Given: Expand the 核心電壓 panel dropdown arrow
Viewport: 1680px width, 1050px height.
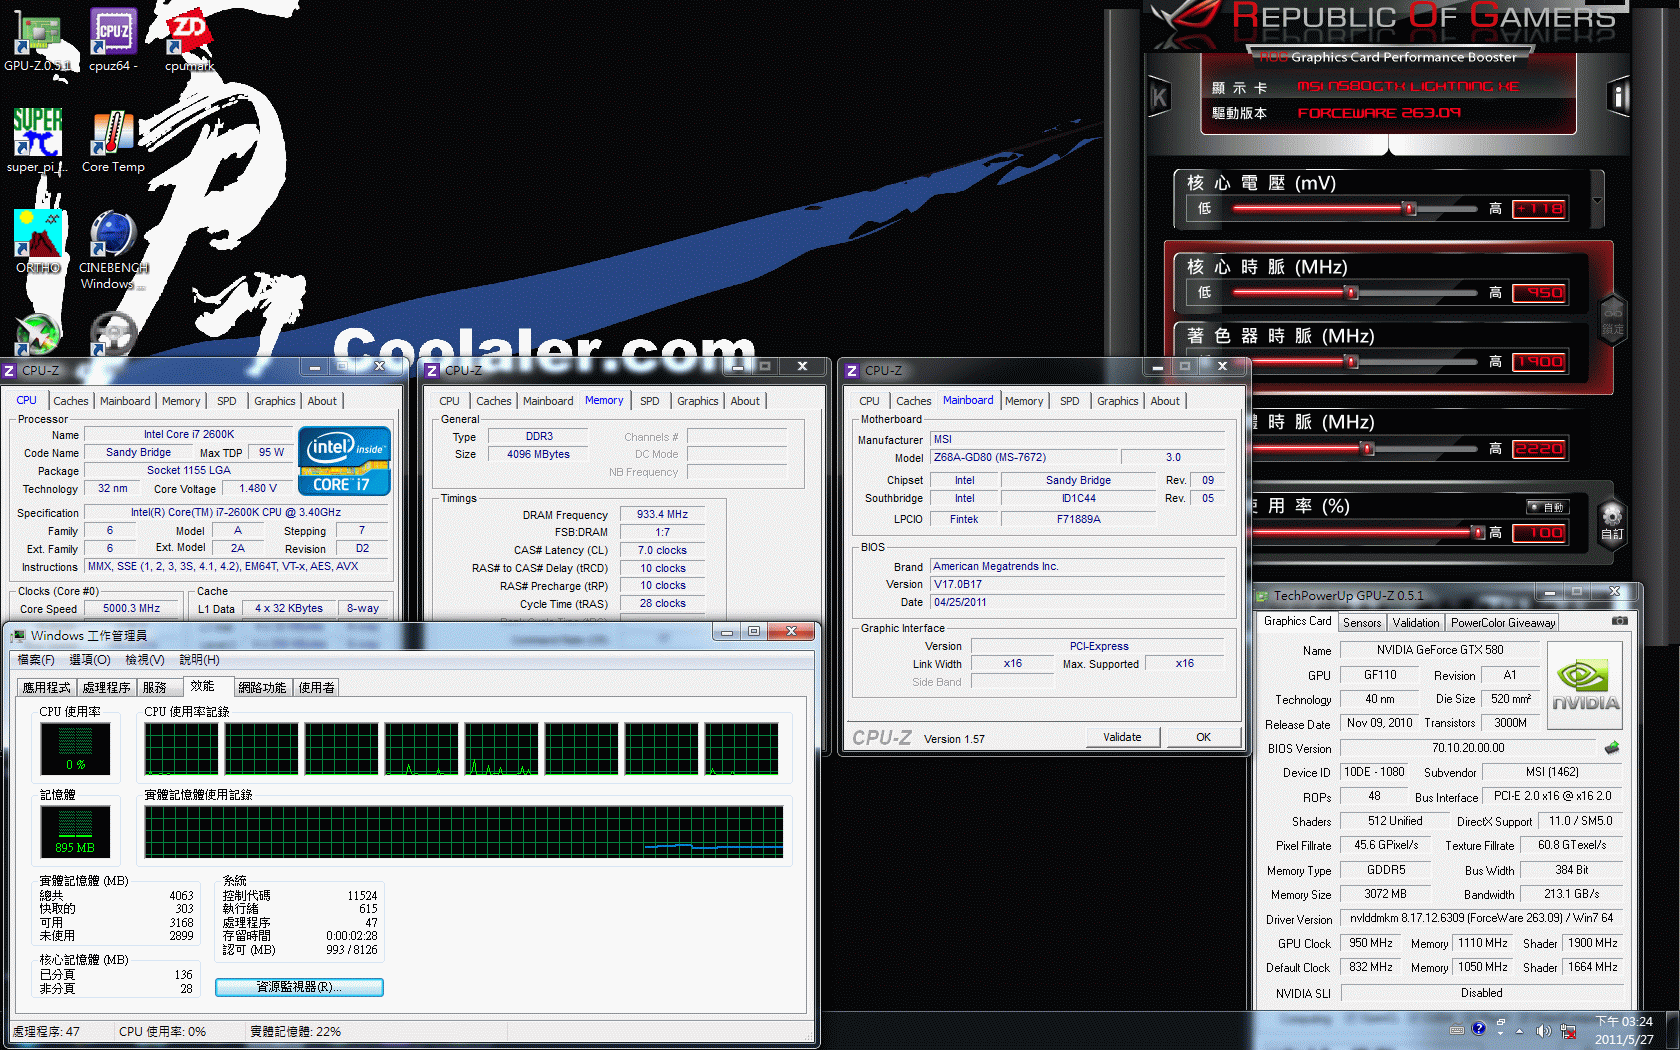Looking at the screenshot, I should point(1597,201).
